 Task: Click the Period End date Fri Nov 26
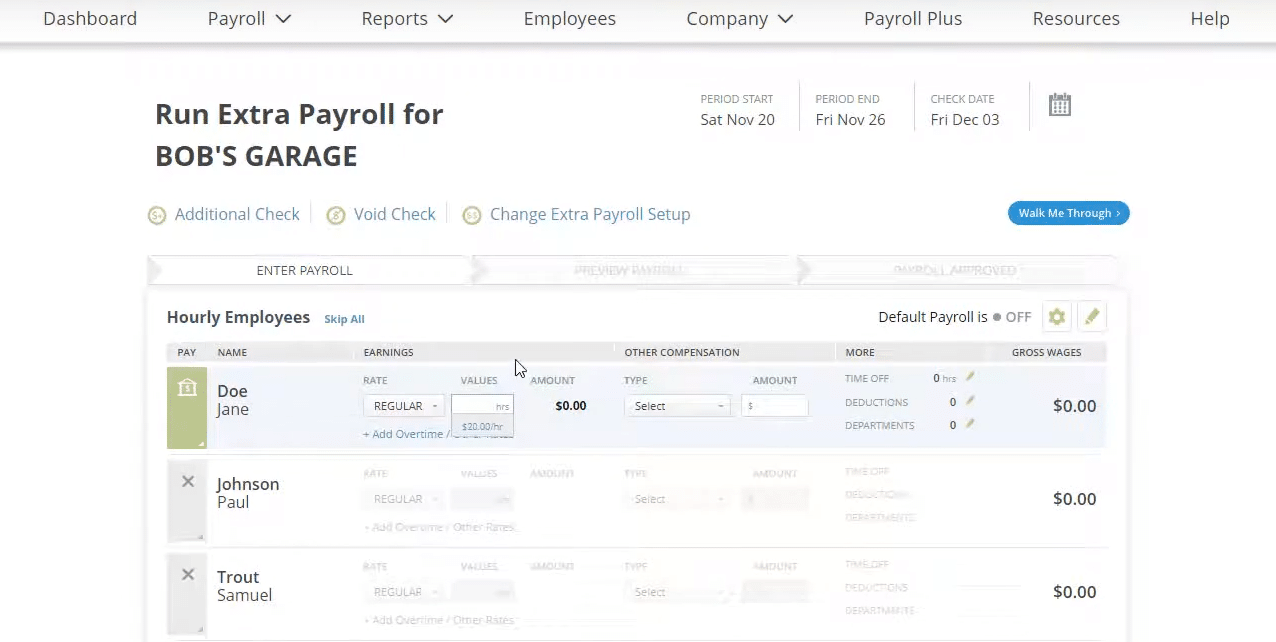(x=850, y=120)
